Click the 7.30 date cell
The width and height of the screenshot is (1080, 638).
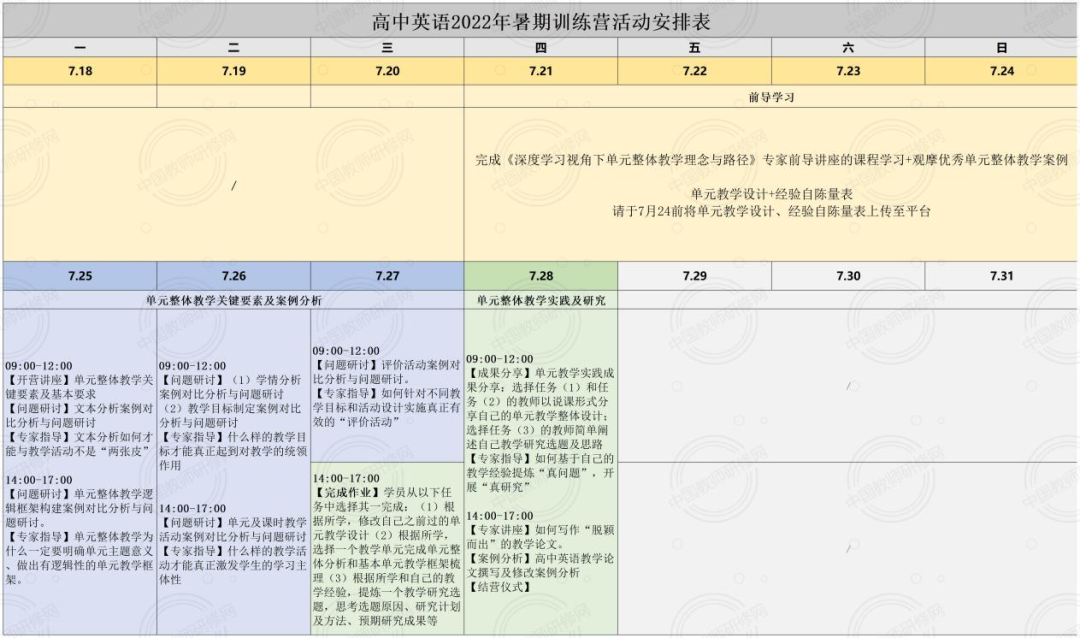click(x=848, y=276)
